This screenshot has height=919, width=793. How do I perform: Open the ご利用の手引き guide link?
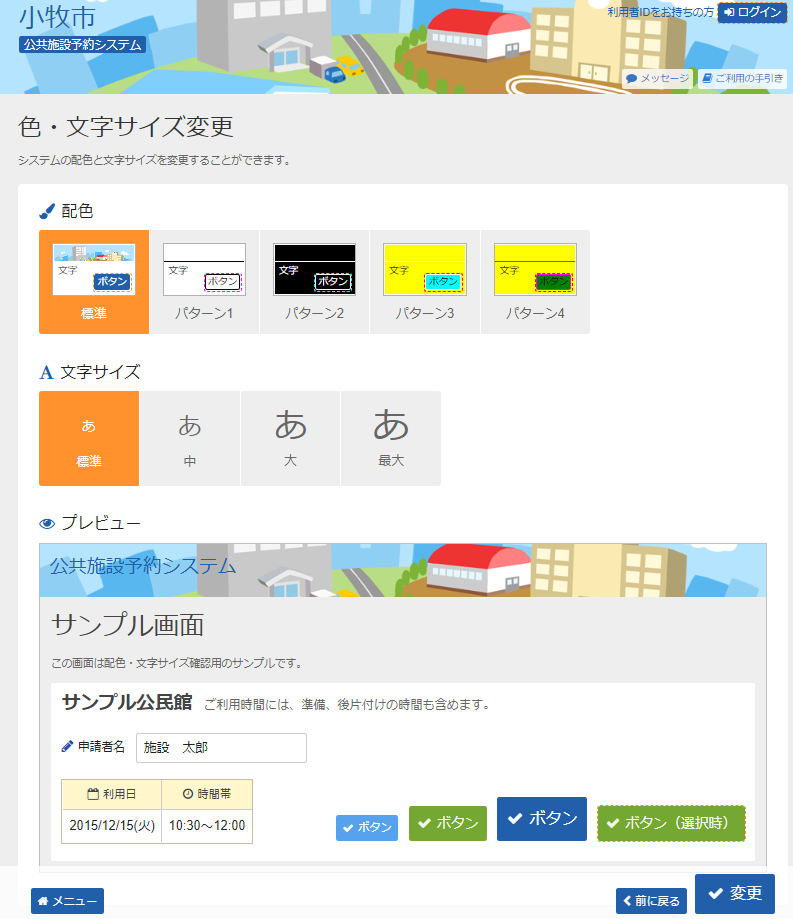(742, 79)
